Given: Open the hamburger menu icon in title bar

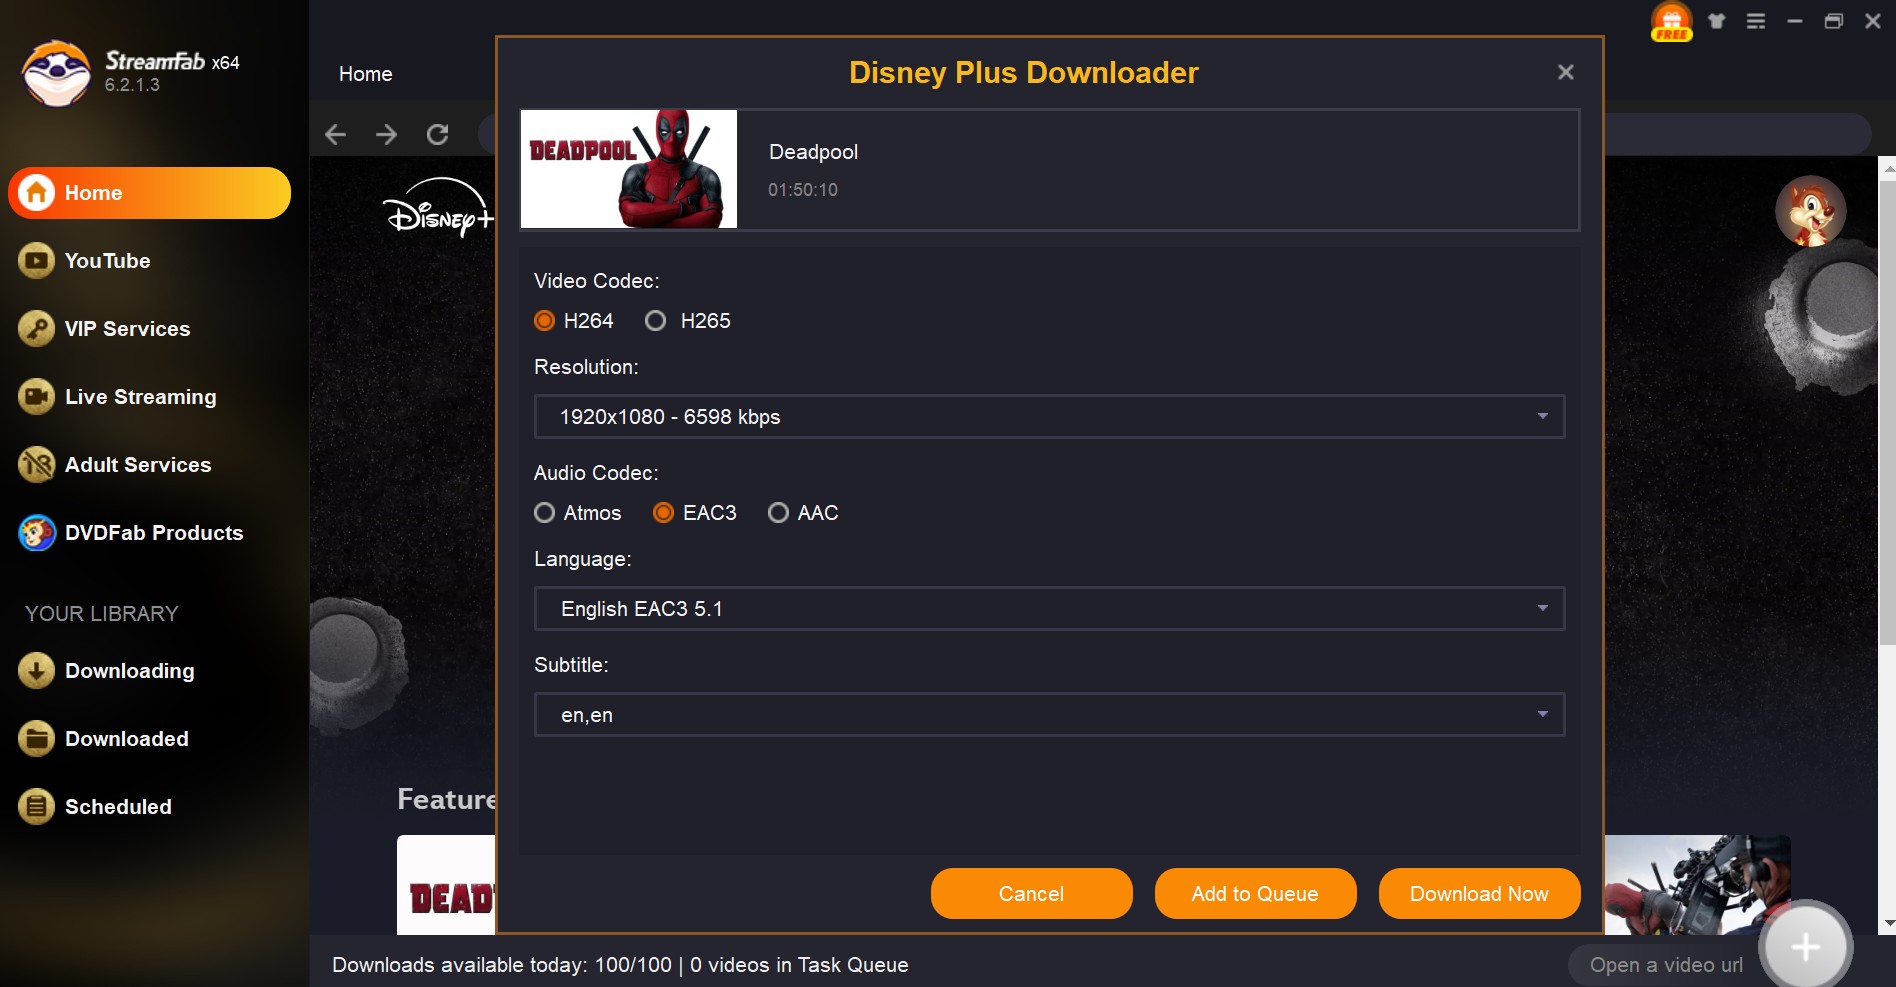Looking at the screenshot, I should click(1756, 21).
